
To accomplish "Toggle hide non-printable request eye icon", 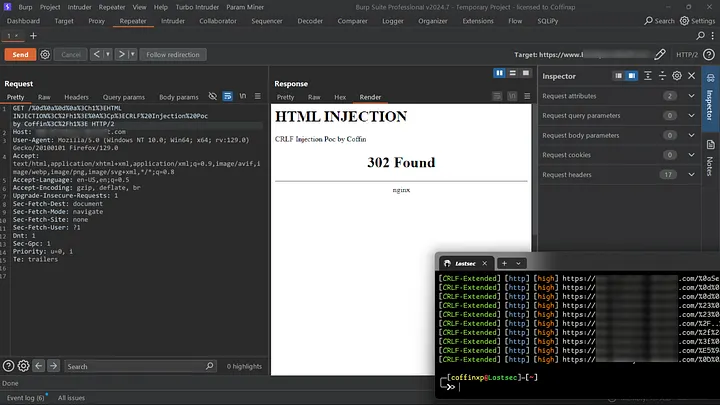I will [213, 96].
